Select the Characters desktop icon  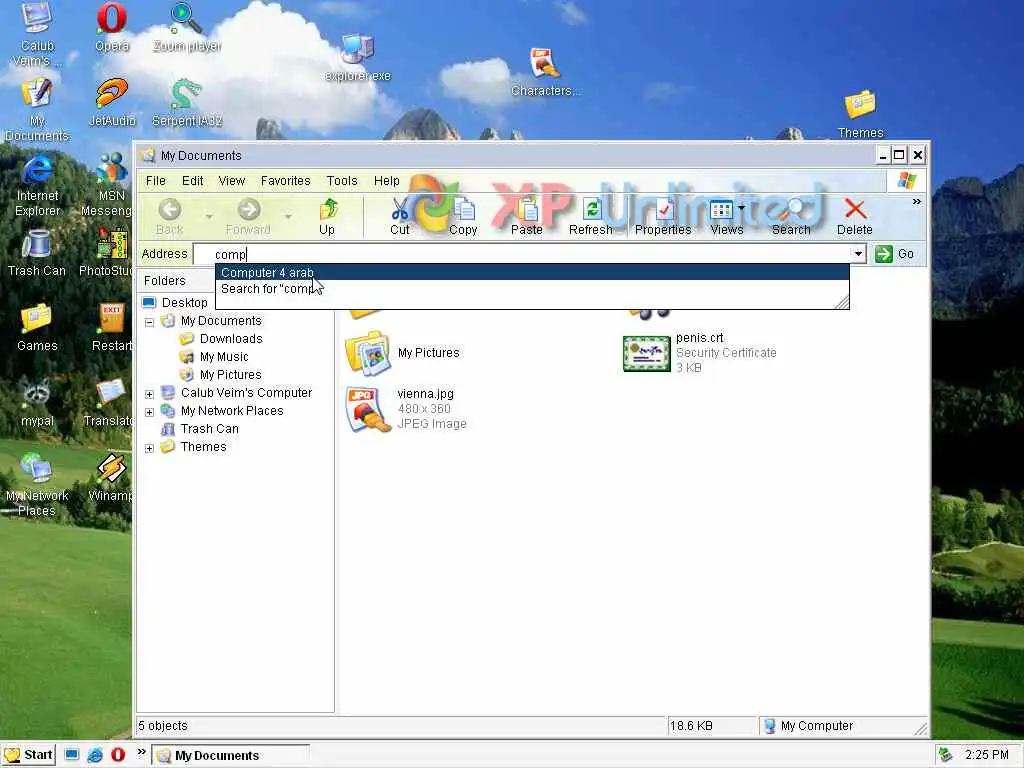click(545, 72)
